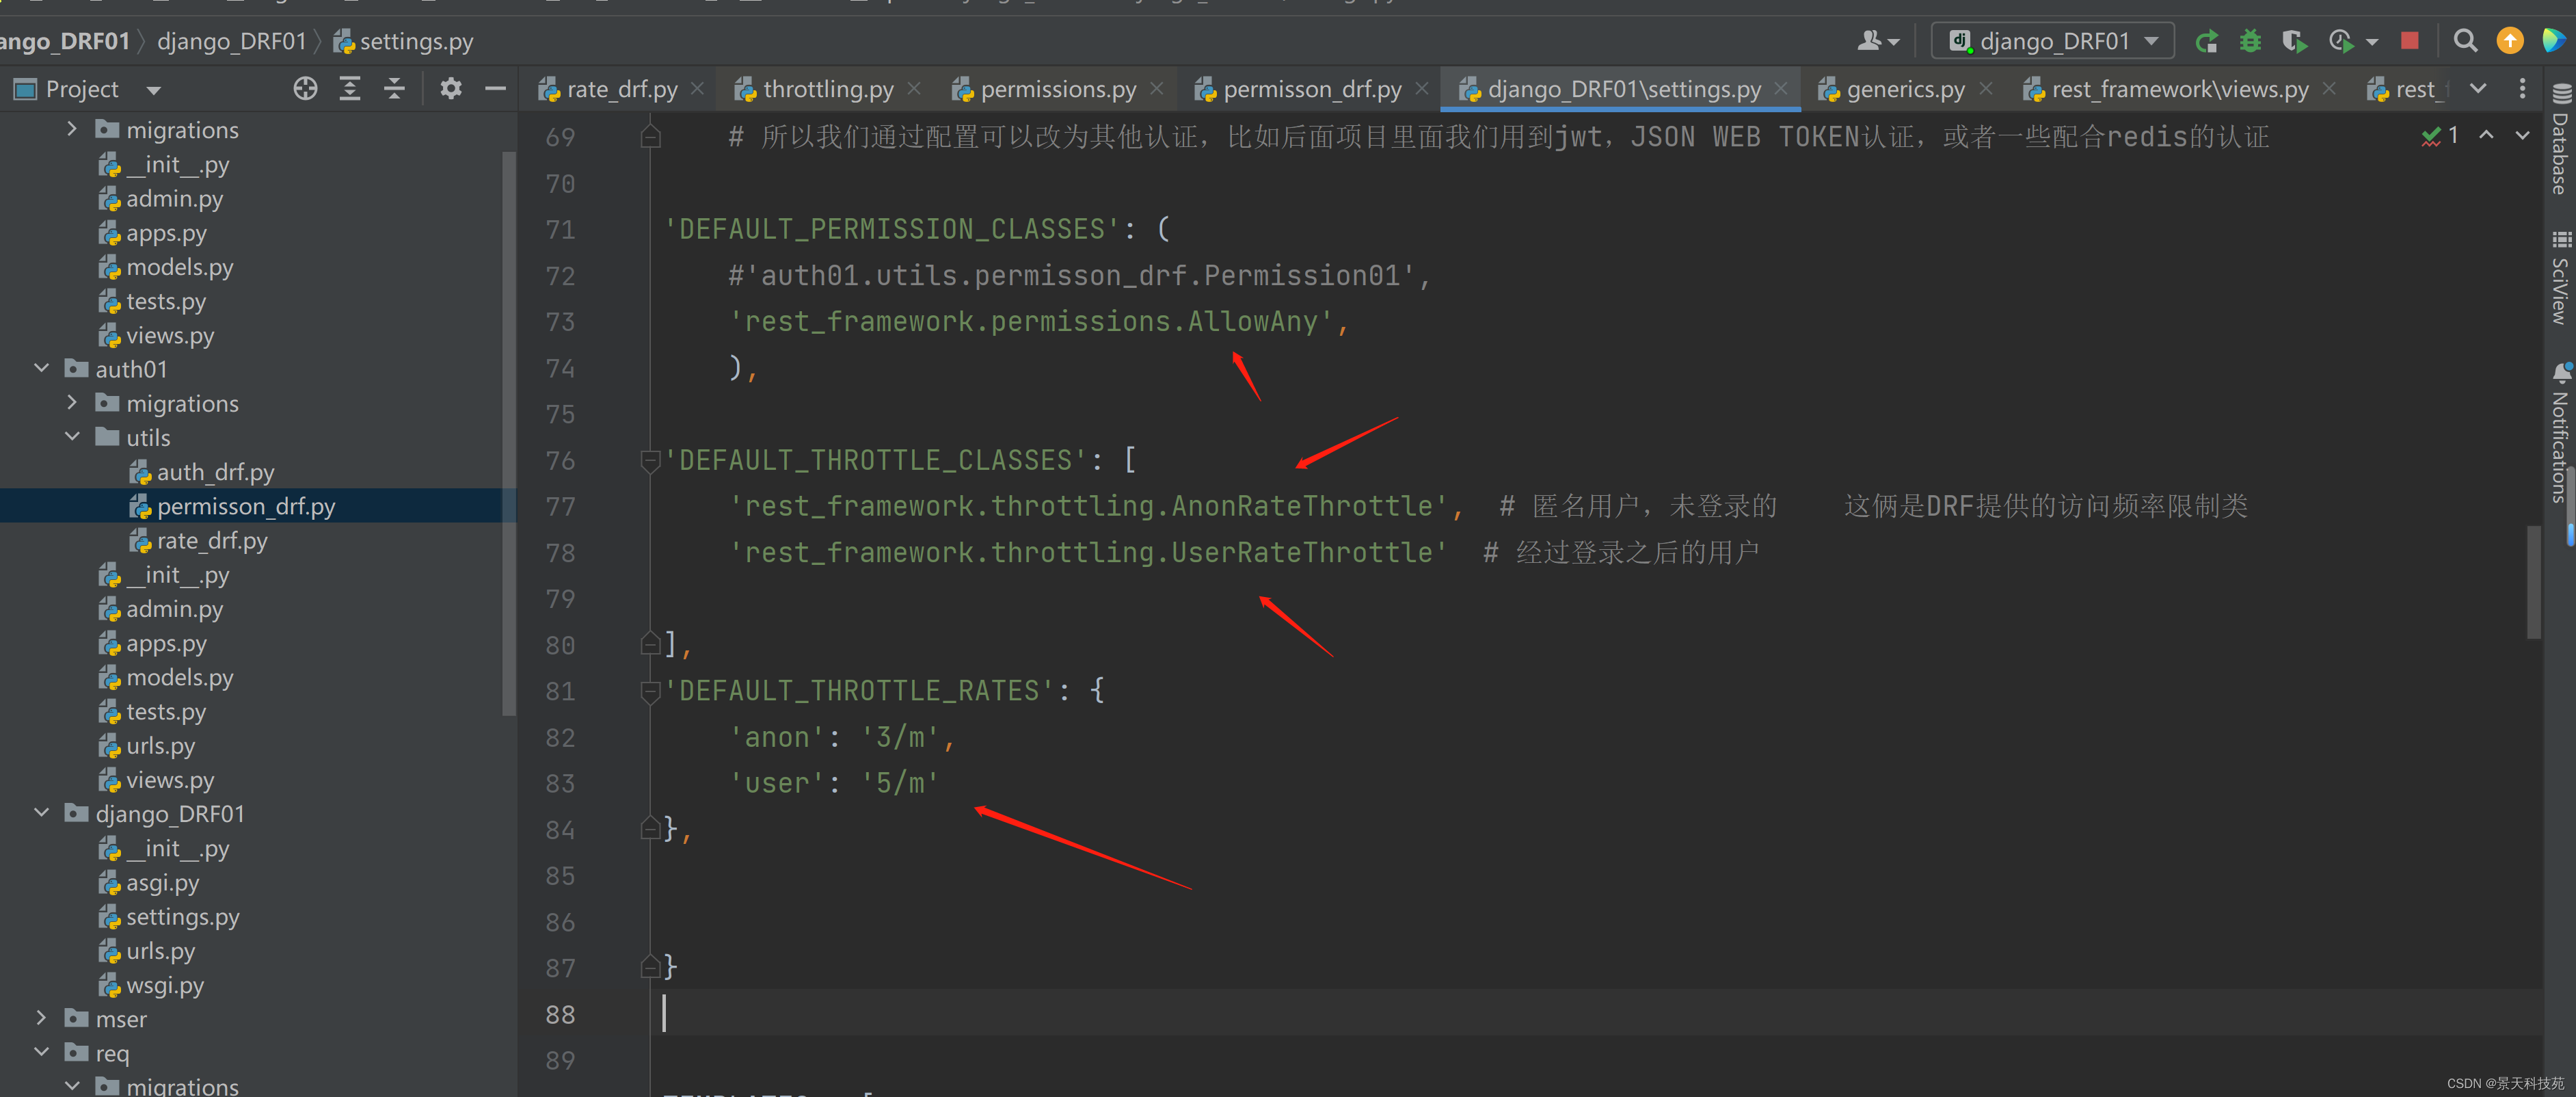Hide the Project tool window
The height and width of the screenshot is (1097, 2576).
click(495, 89)
